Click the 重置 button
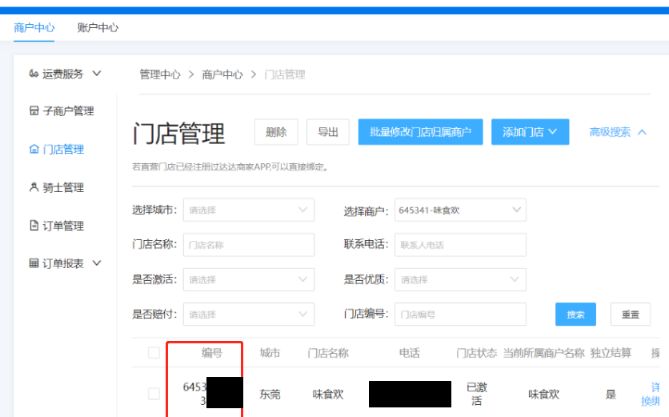669x417 pixels. pyautogui.click(x=630, y=314)
